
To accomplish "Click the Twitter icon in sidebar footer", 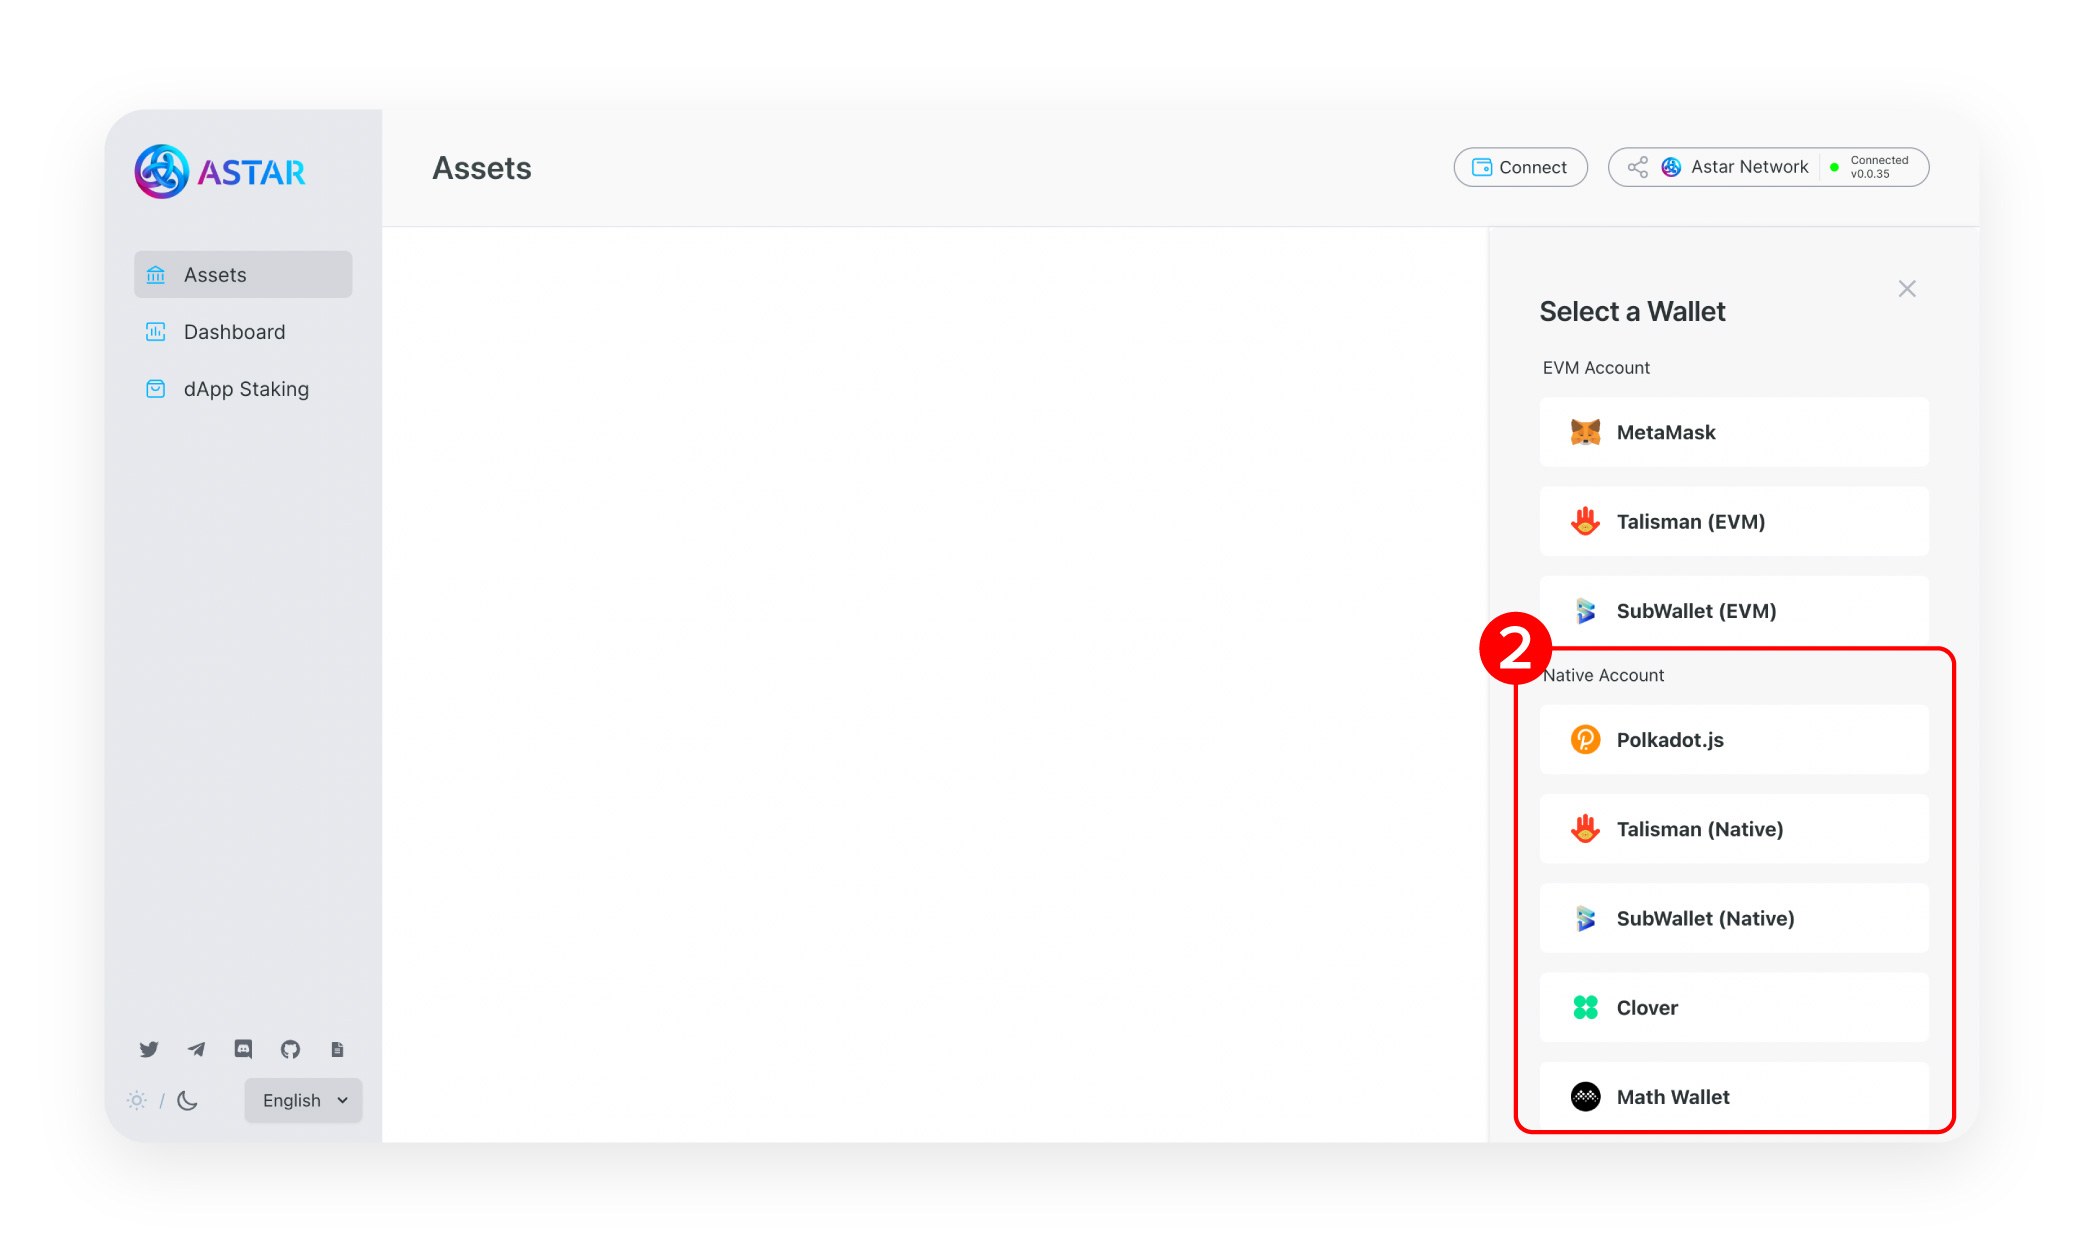I will 149,1049.
